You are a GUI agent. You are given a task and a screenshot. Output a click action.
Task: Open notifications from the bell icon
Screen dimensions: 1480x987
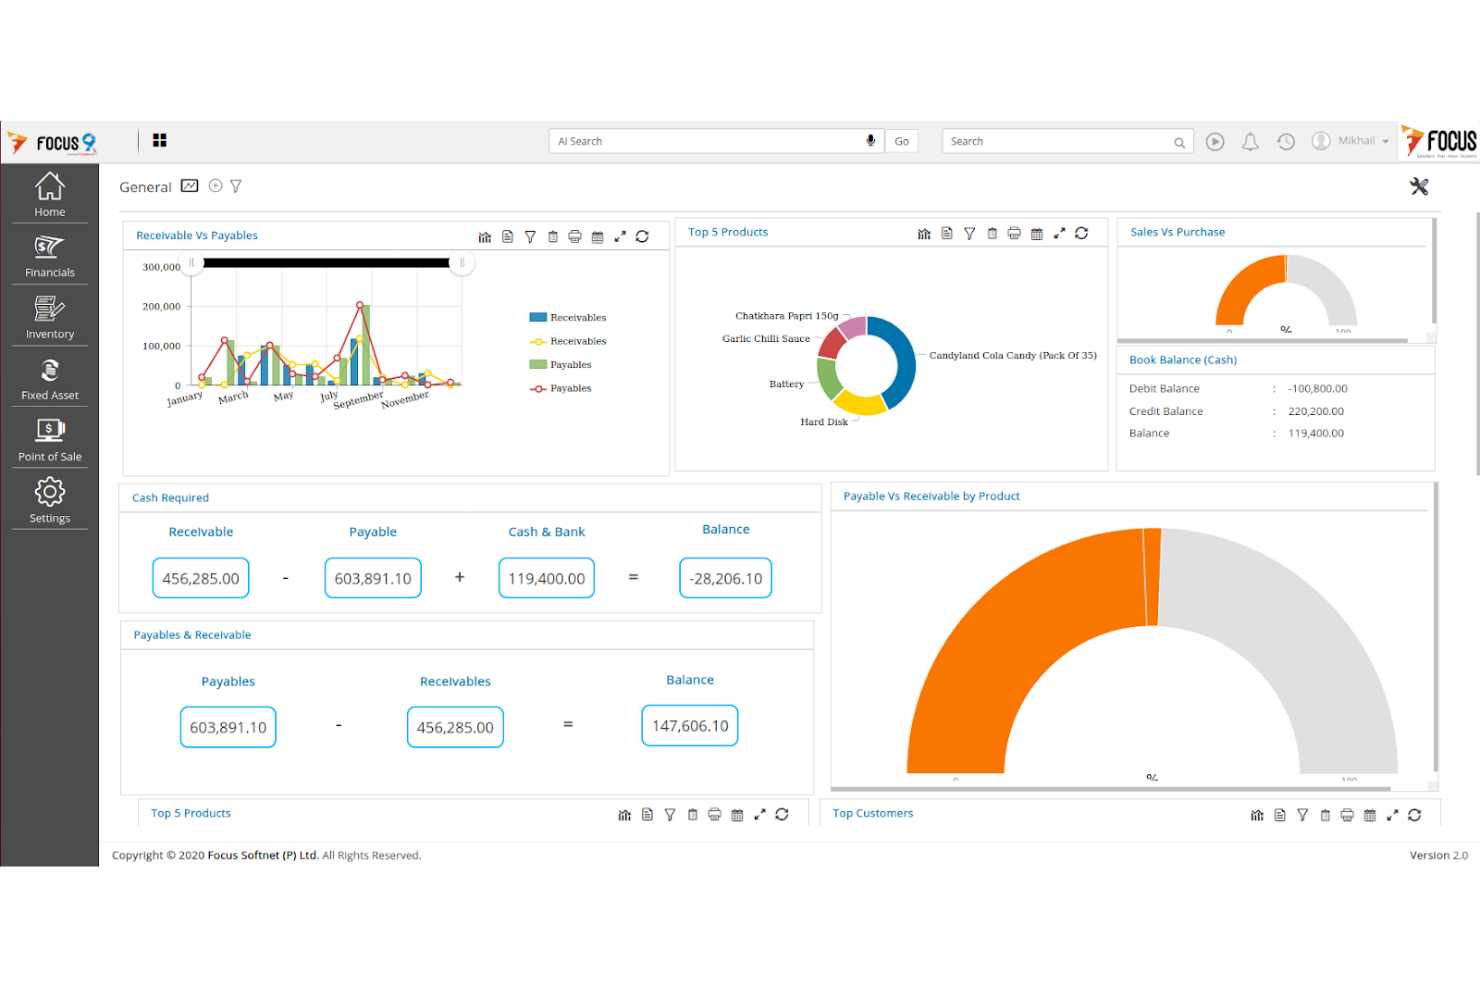tap(1250, 140)
